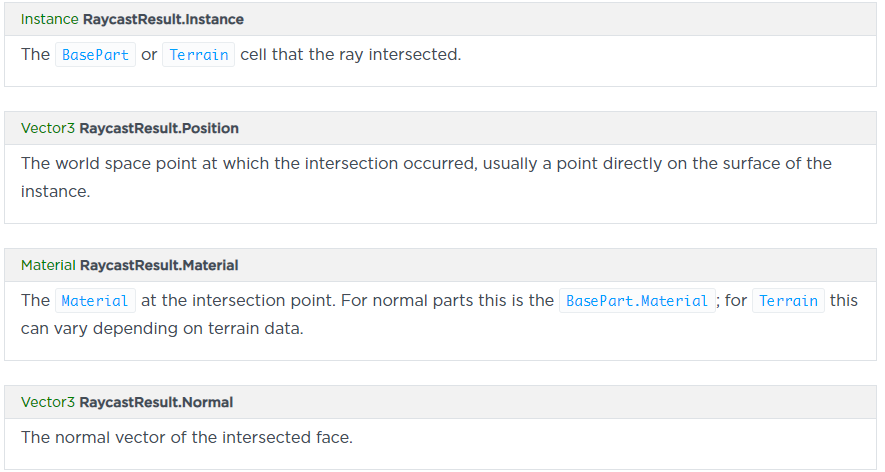Follow the BasePart.Material link
The image size is (885, 472).
(637, 301)
